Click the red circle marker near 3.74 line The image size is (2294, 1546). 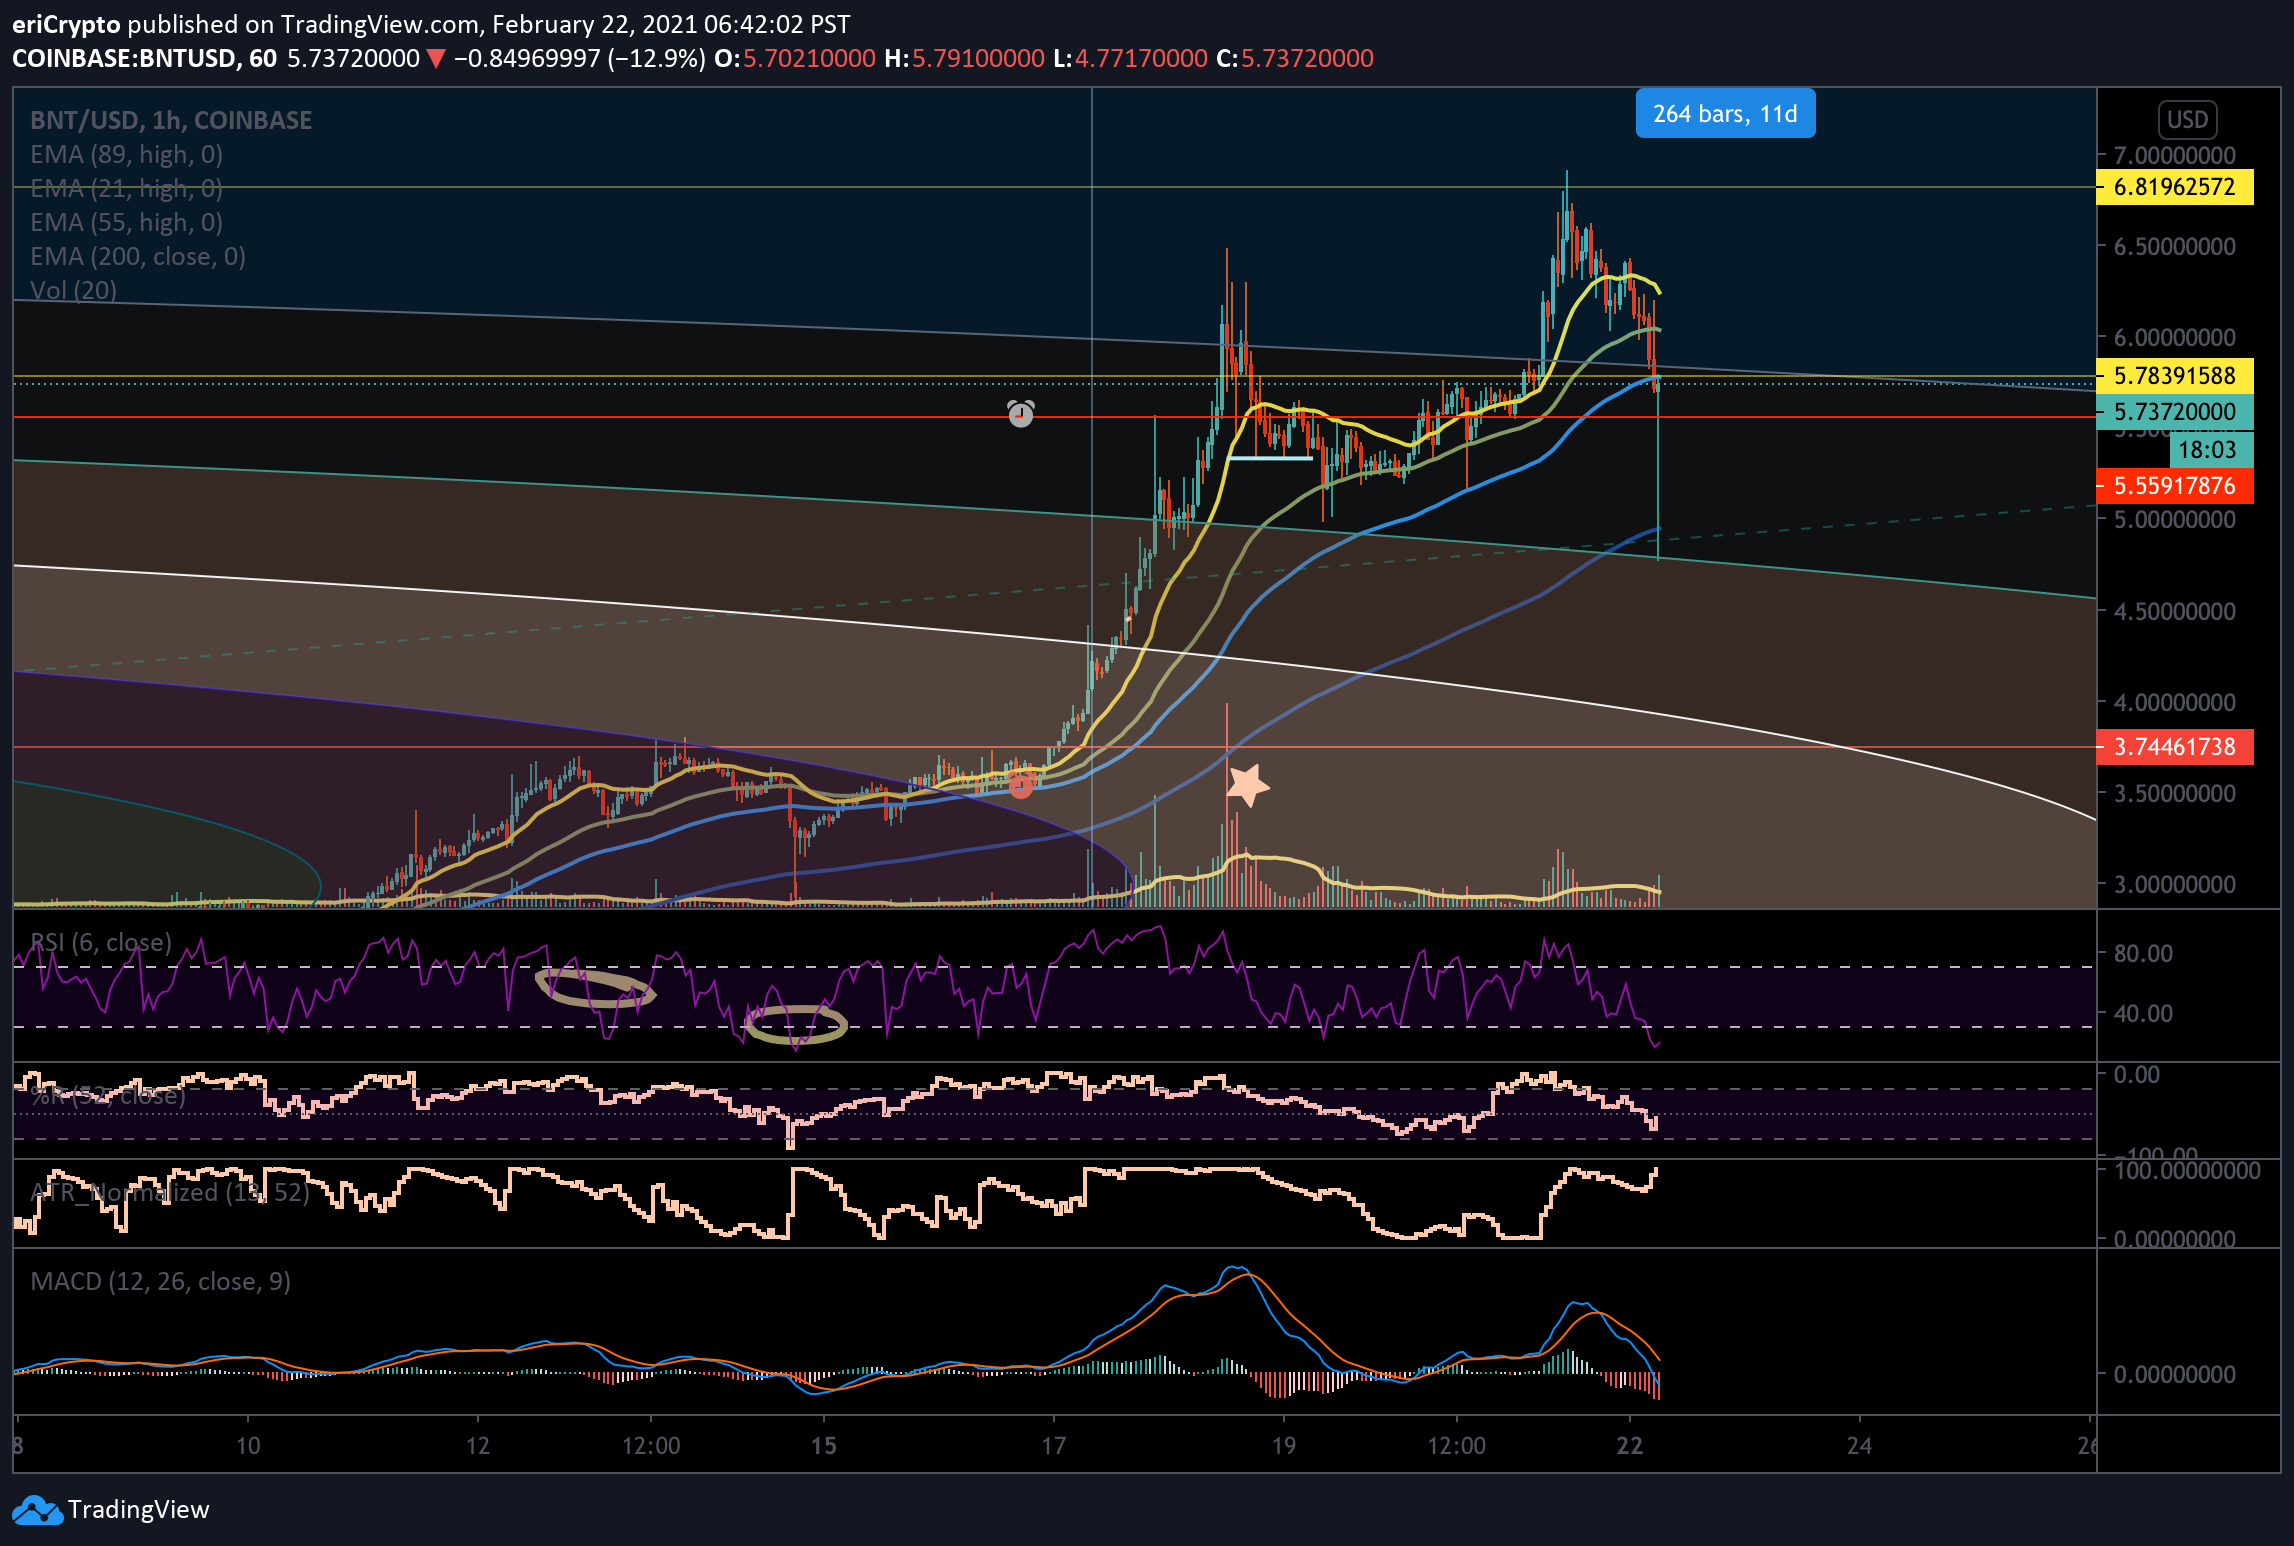[x=1021, y=787]
